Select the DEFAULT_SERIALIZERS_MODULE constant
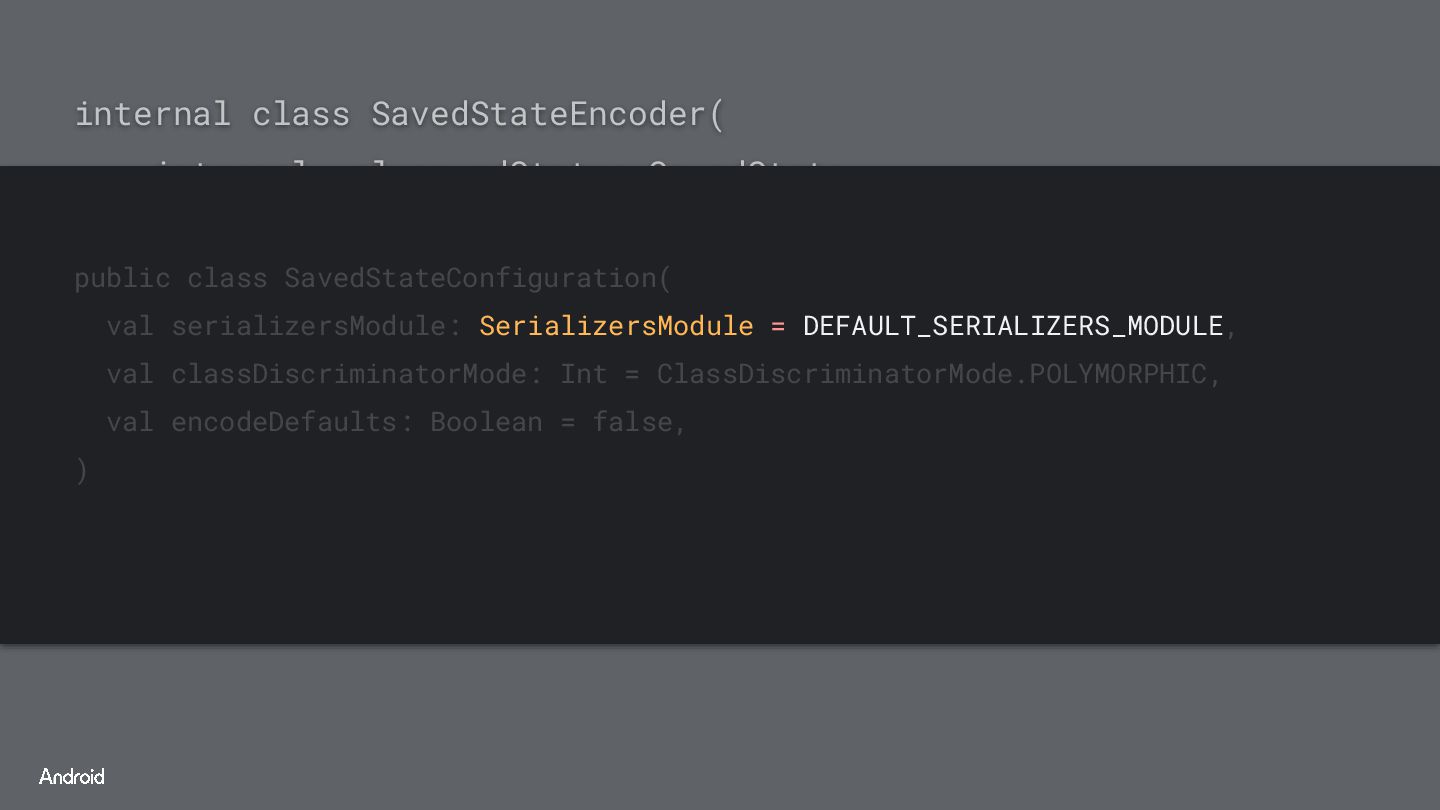 coord(1013,326)
